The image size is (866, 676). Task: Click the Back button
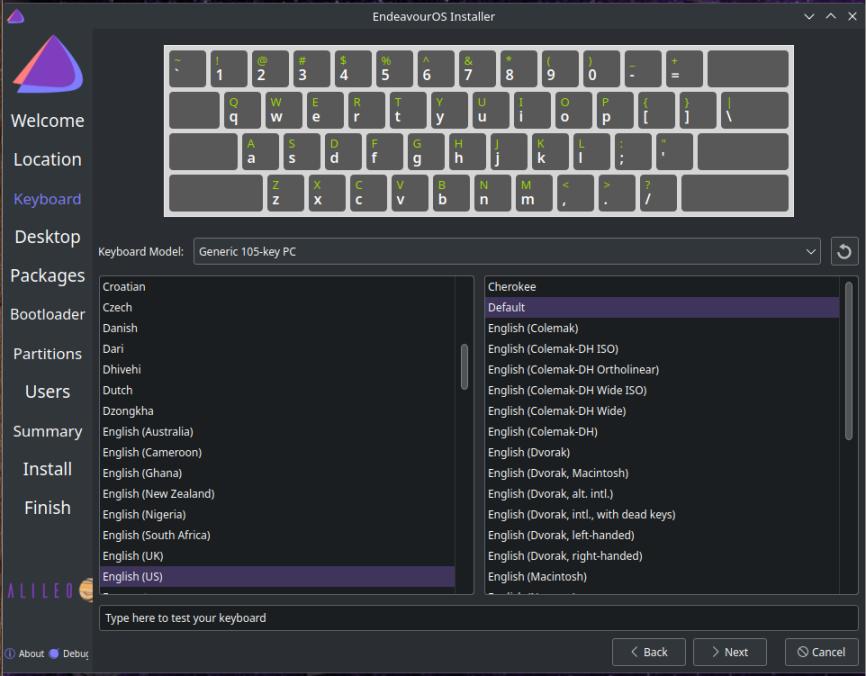(648, 652)
